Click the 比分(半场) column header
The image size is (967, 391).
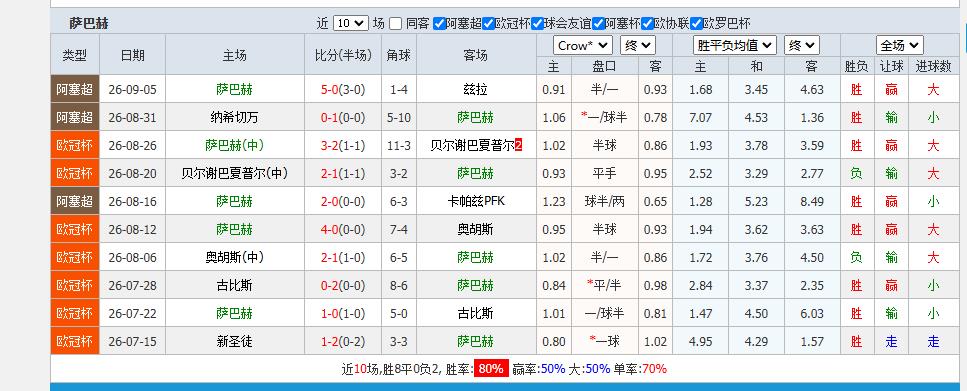[343, 55]
